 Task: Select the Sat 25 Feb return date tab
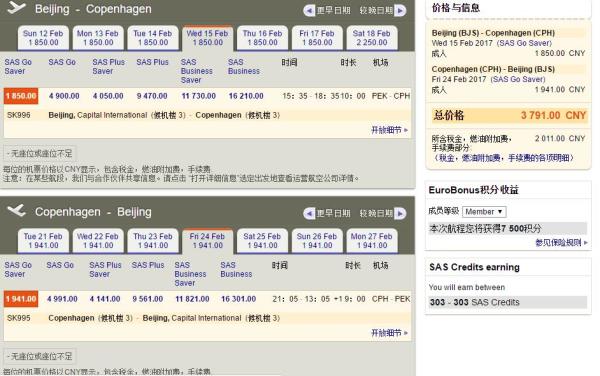point(262,241)
